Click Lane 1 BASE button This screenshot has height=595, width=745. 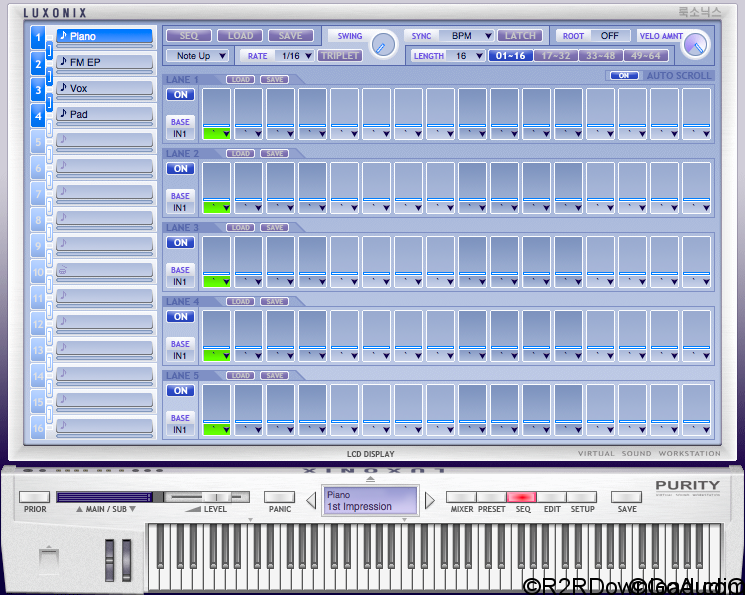click(181, 122)
